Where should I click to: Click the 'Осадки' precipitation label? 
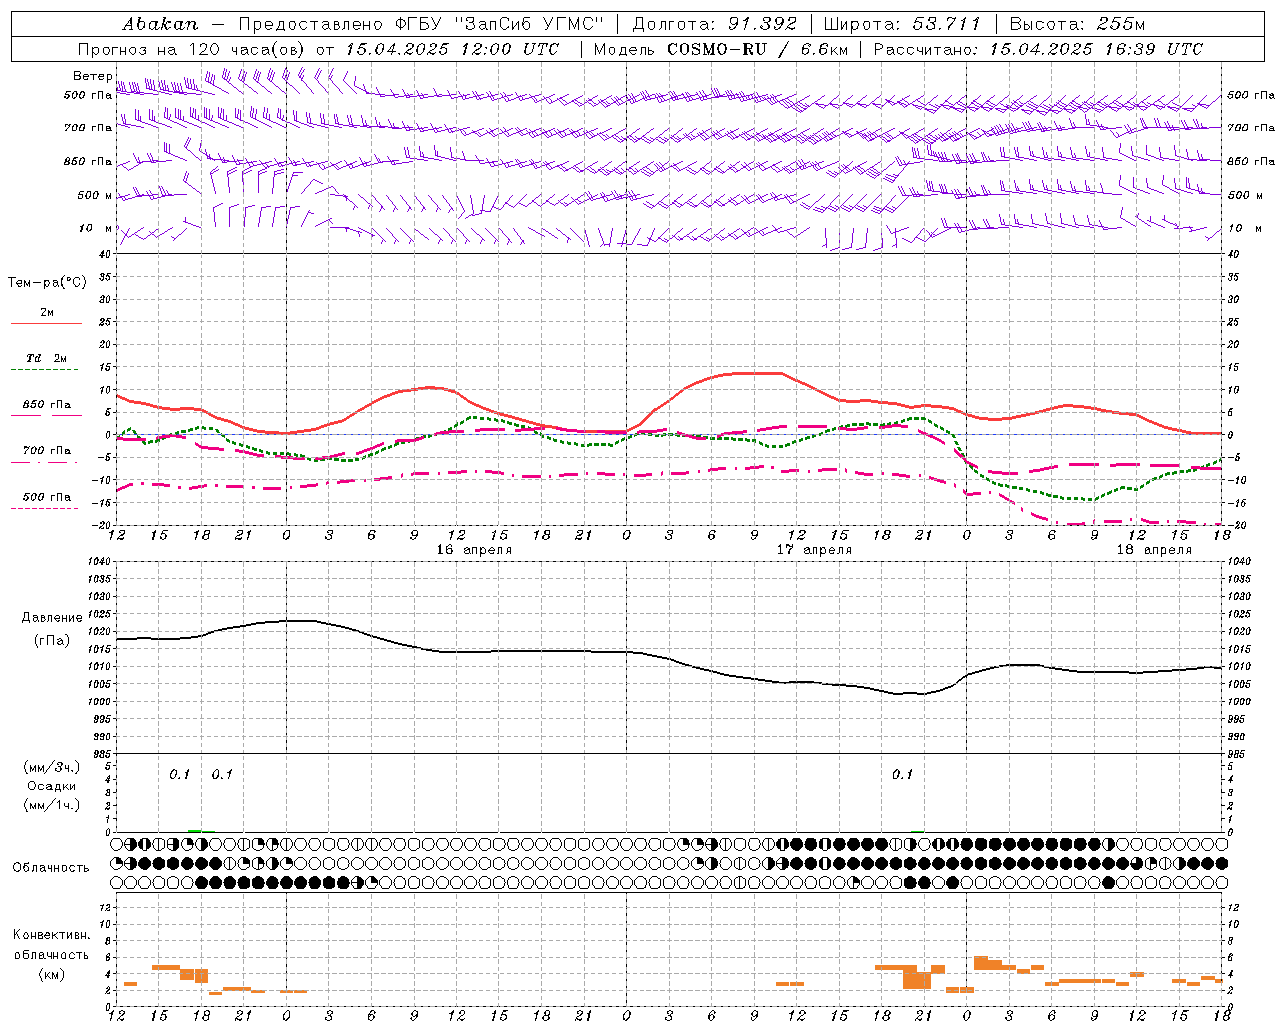click(x=52, y=786)
